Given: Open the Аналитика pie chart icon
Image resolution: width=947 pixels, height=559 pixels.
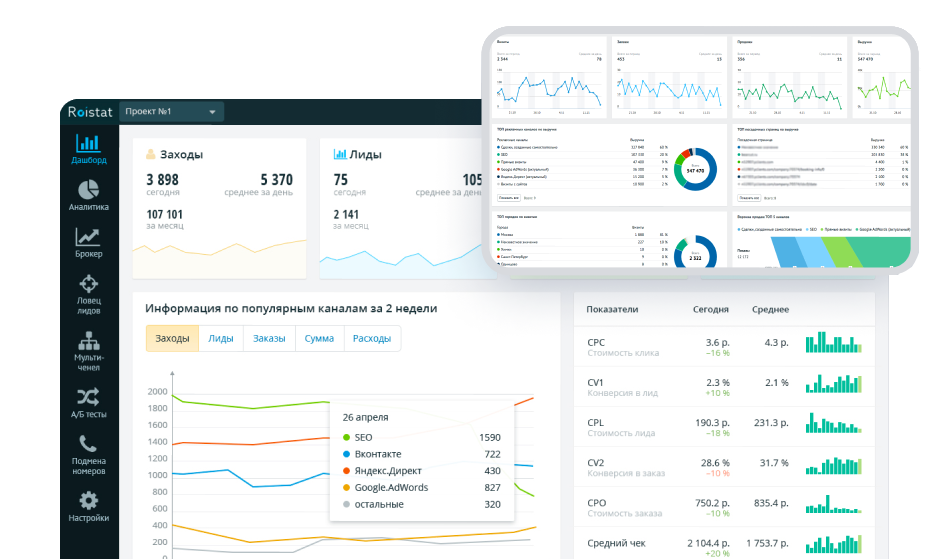Looking at the screenshot, I should point(88,190).
